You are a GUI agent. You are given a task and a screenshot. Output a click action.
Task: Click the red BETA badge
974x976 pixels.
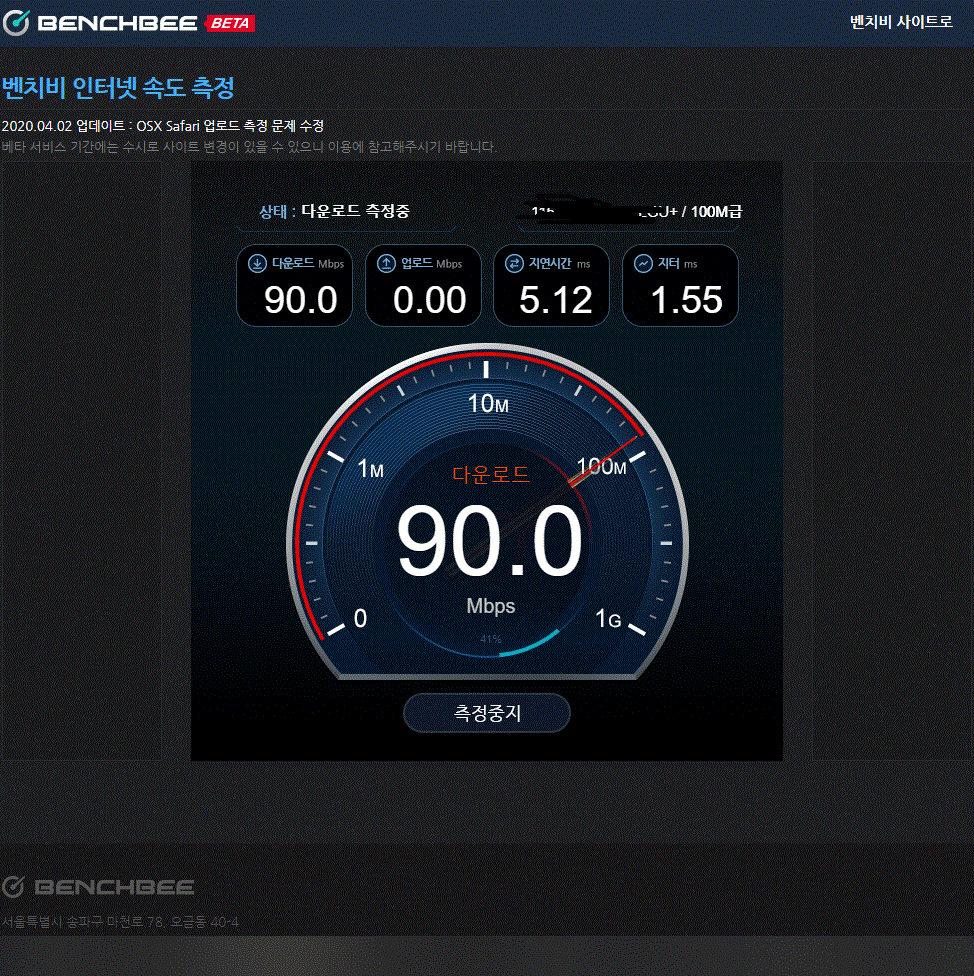(230, 23)
